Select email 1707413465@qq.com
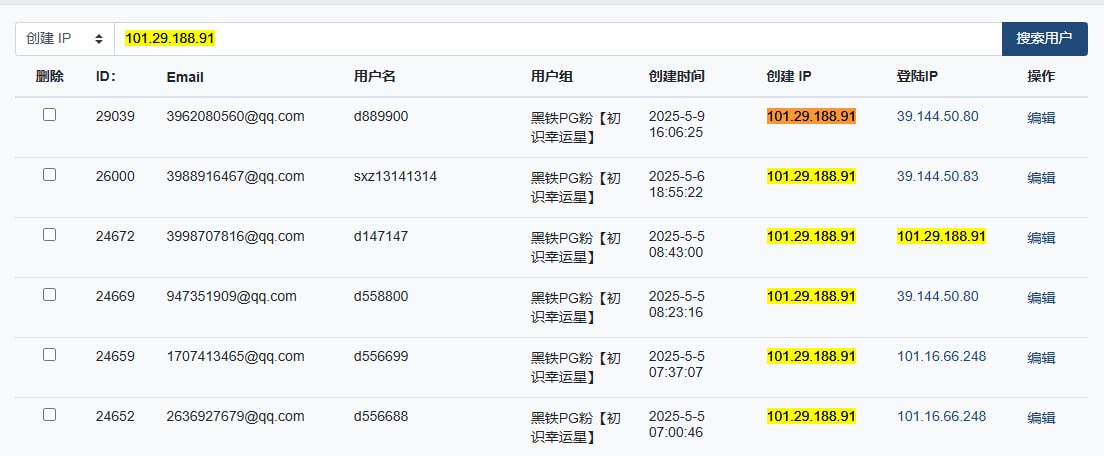The height and width of the screenshot is (456, 1104). coord(235,356)
